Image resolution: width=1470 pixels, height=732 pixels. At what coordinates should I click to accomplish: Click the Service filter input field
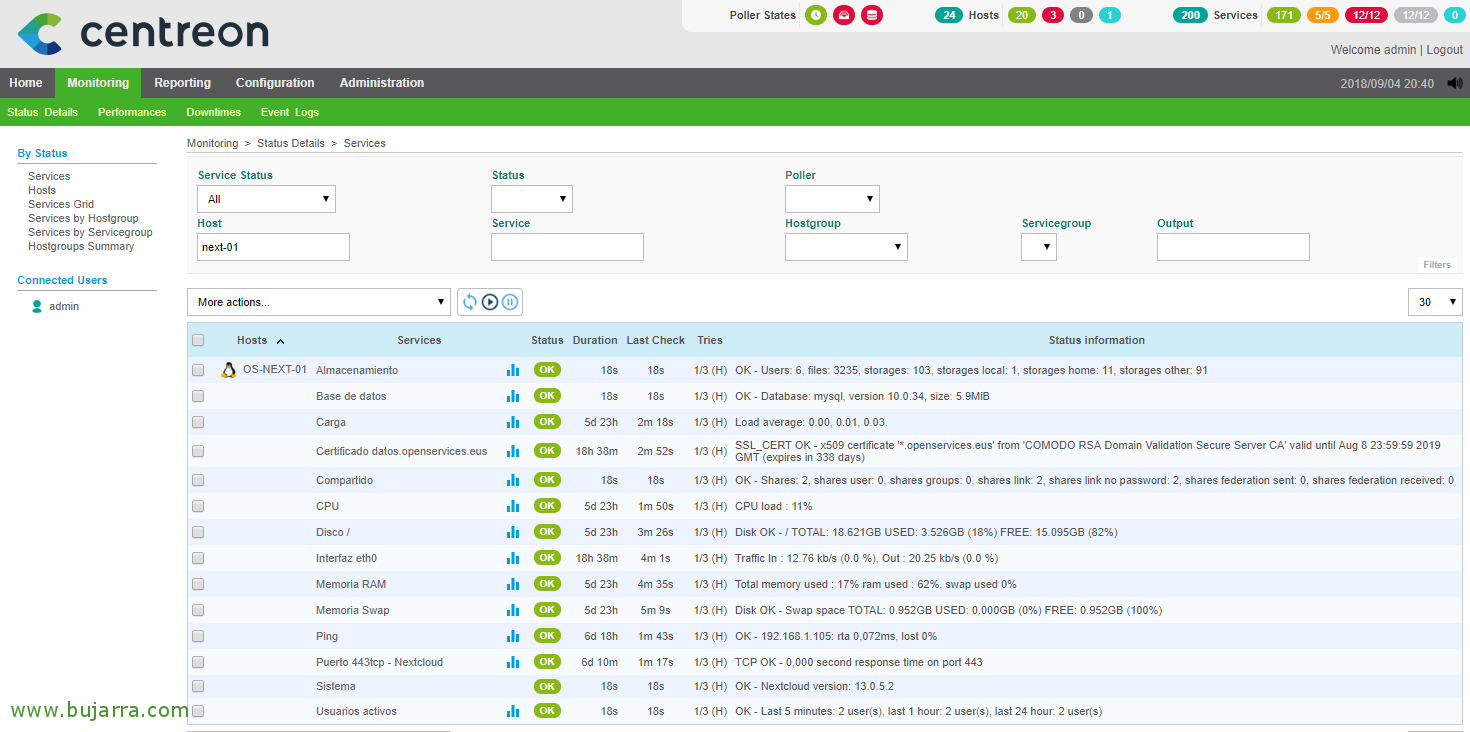point(568,247)
